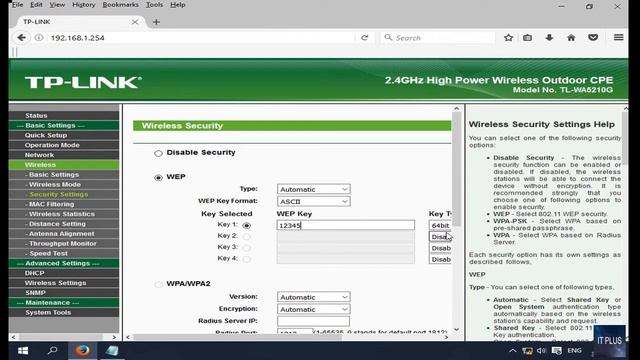Click the Key 1 WEP Key field

click(346, 225)
